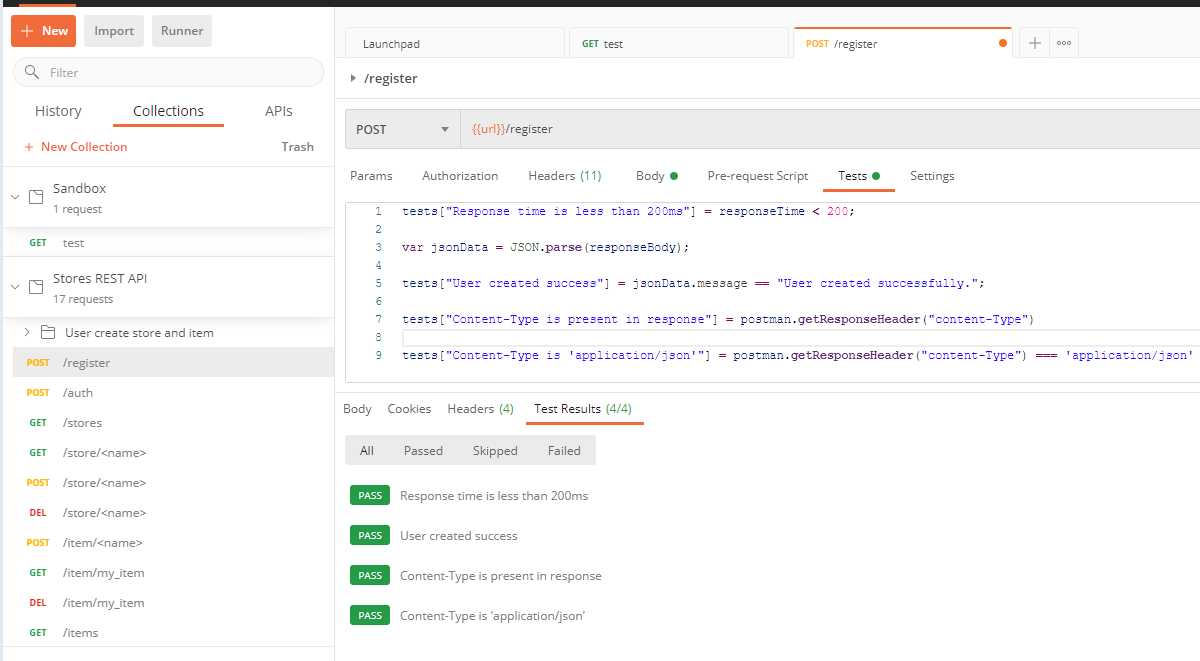Open the request Body tab with green dot
Image resolution: width=1200 pixels, height=661 pixels.
(x=657, y=176)
